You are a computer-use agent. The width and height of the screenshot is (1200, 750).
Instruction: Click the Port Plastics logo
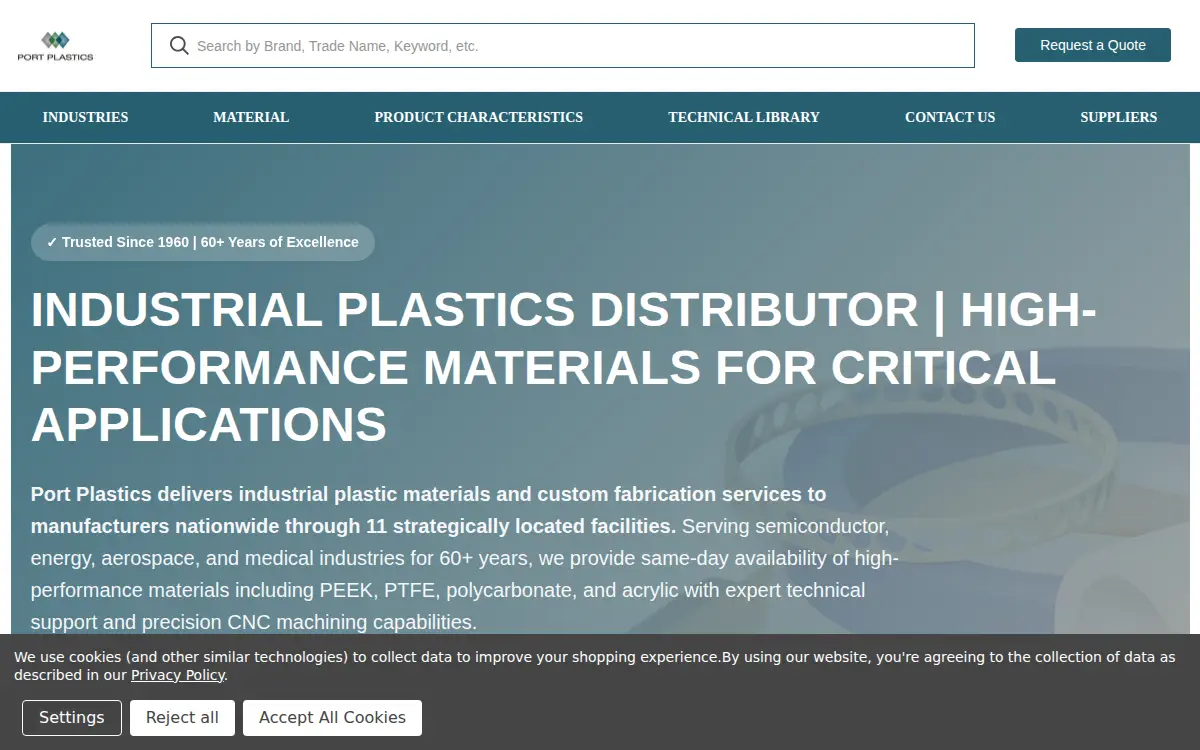[55, 46]
